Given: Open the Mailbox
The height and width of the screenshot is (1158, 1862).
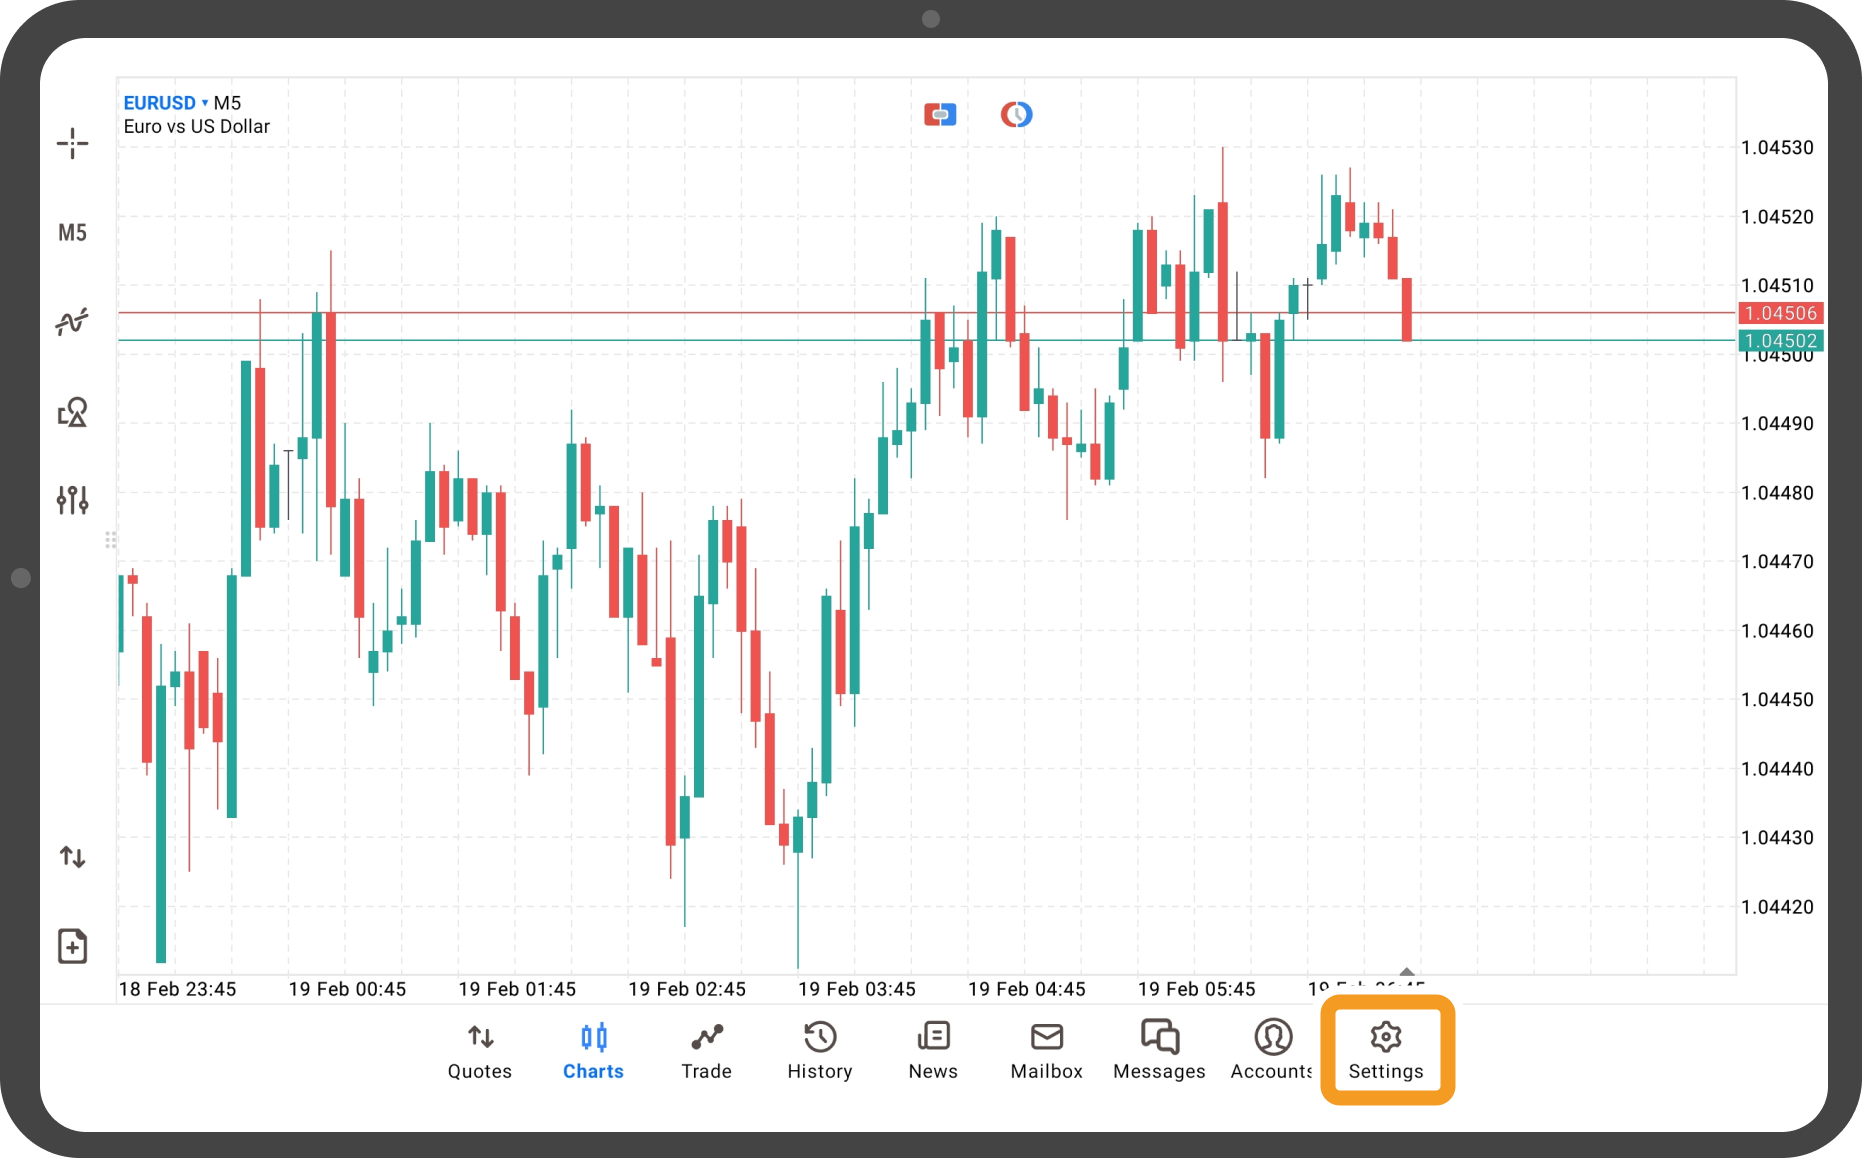Looking at the screenshot, I should (x=1046, y=1050).
